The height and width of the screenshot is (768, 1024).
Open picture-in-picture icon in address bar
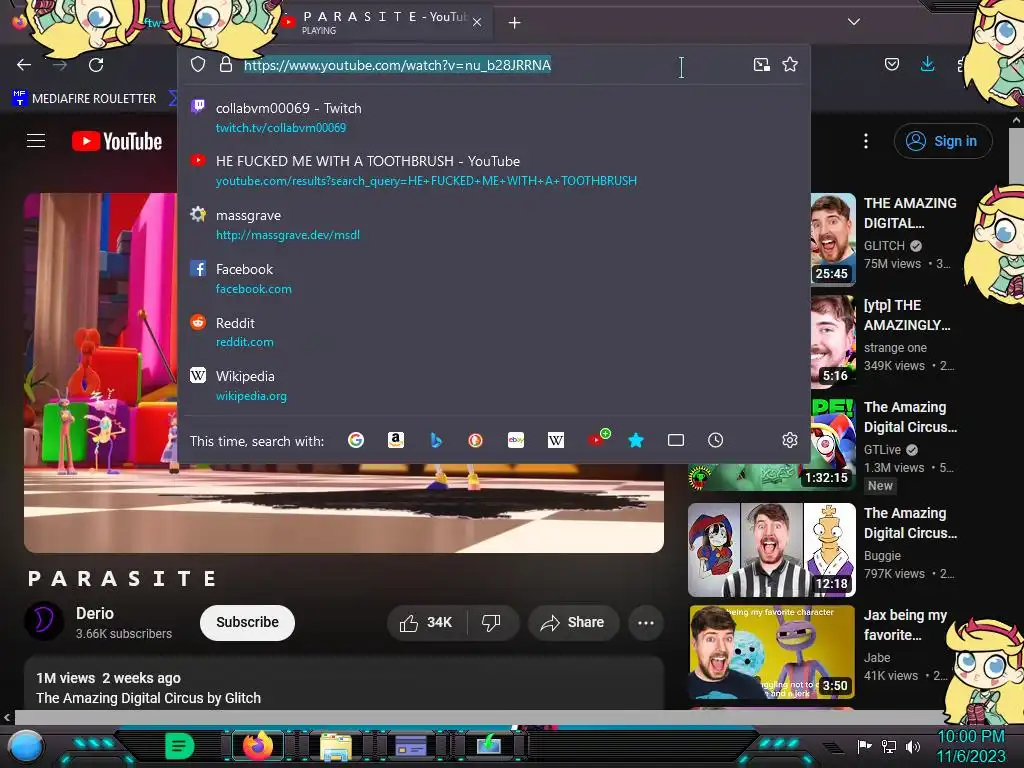pyautogui.click(x=761, y=64)
